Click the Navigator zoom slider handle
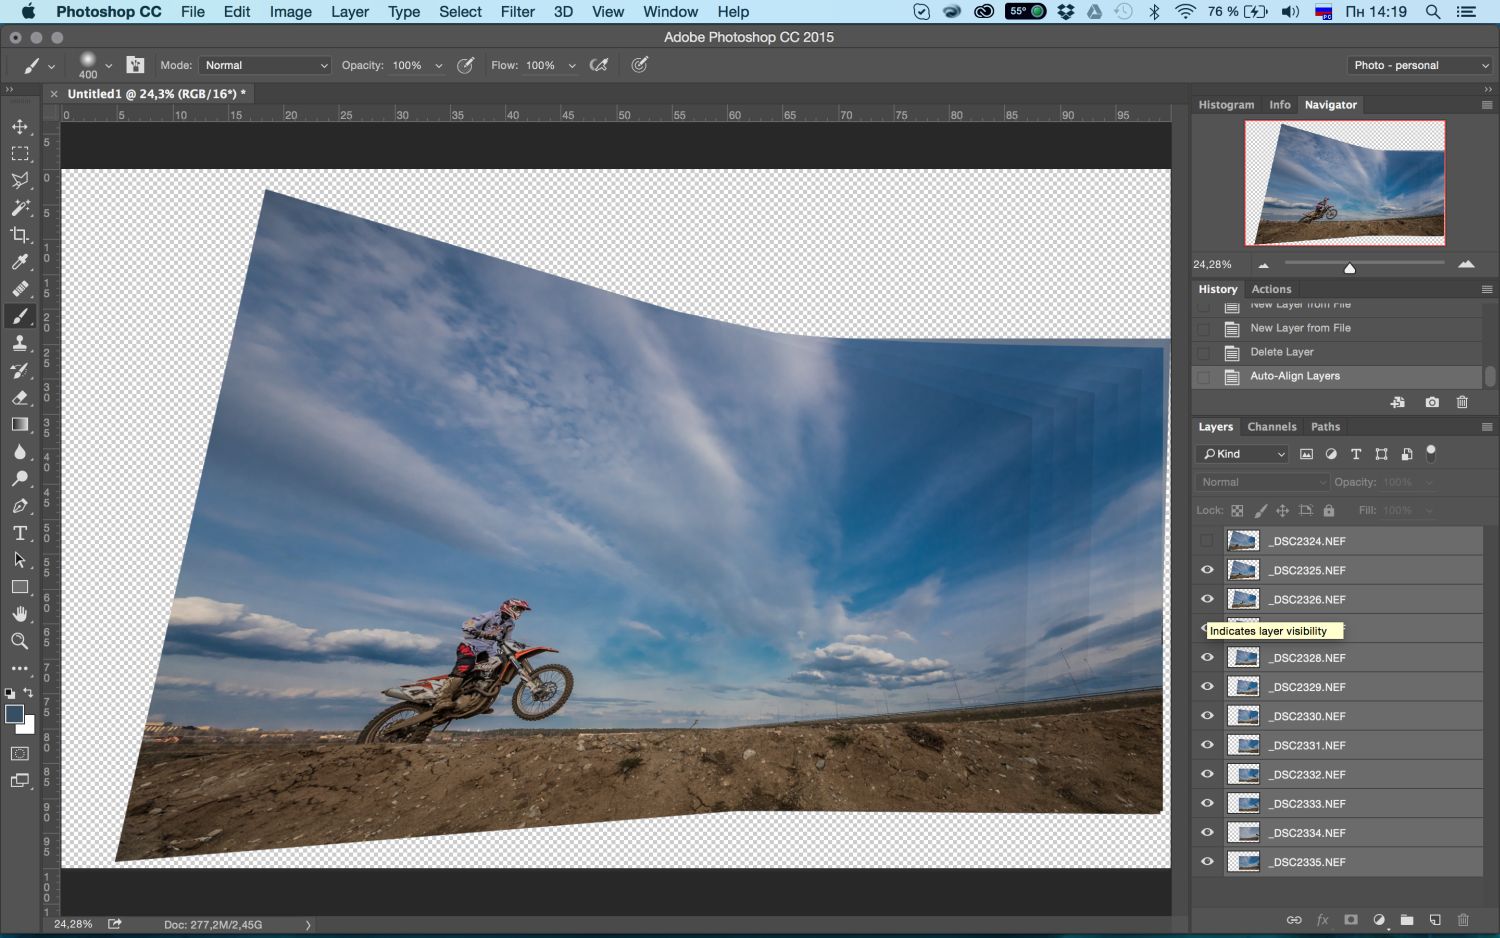The width and height of the screenshot is (1500, 938). coord(1349,267)
